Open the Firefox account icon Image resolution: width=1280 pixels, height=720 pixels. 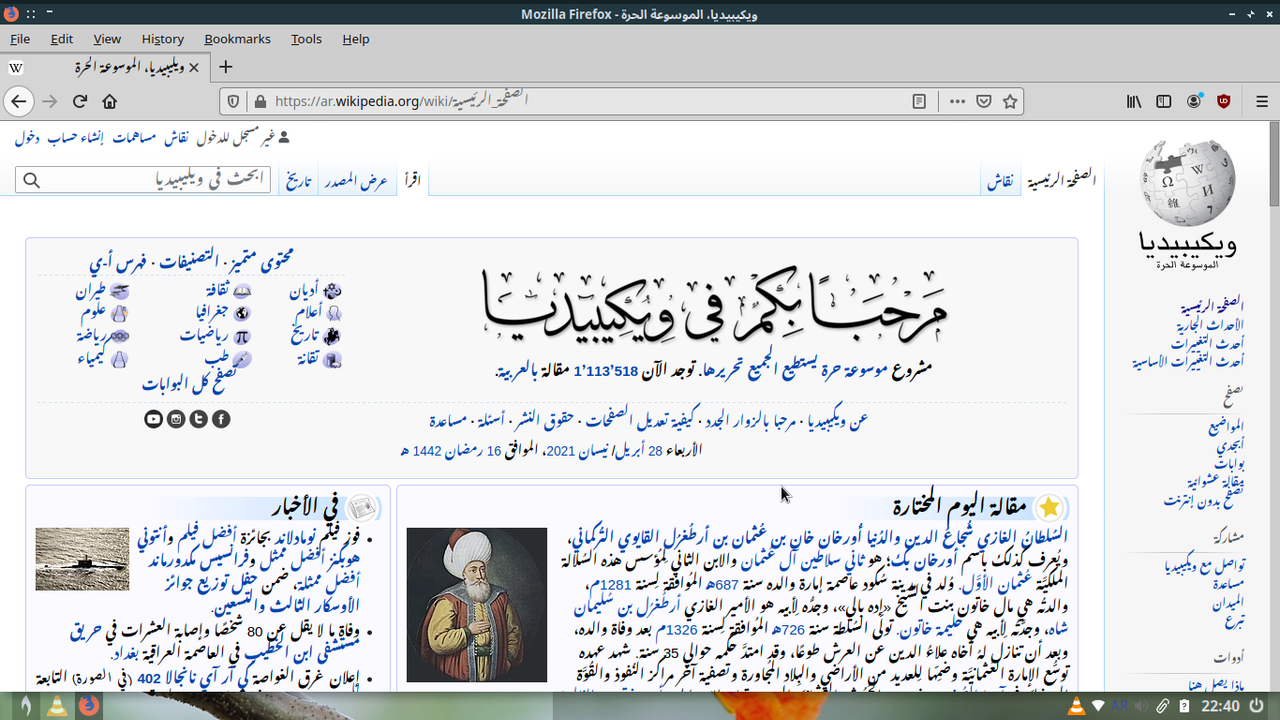(x=1194, y=101)
